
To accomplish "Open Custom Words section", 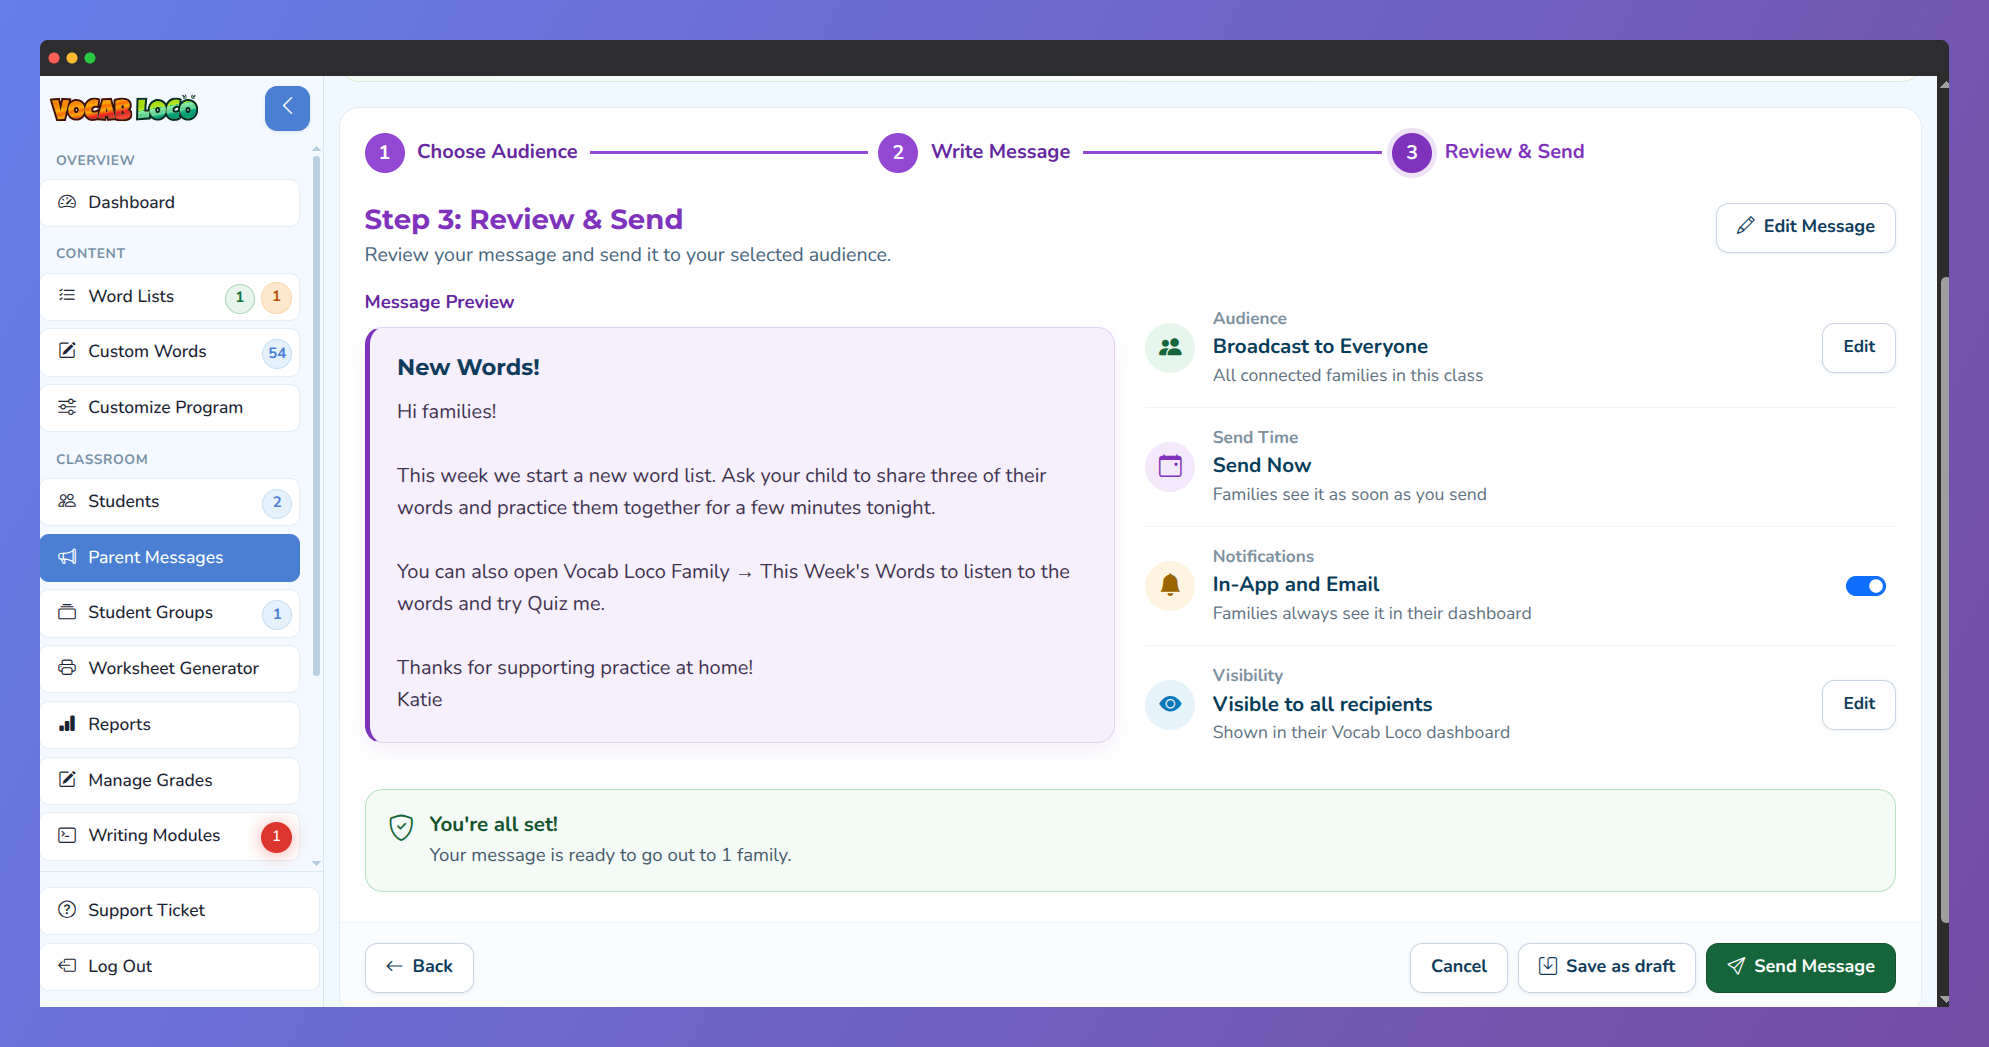I will (170, 352).
